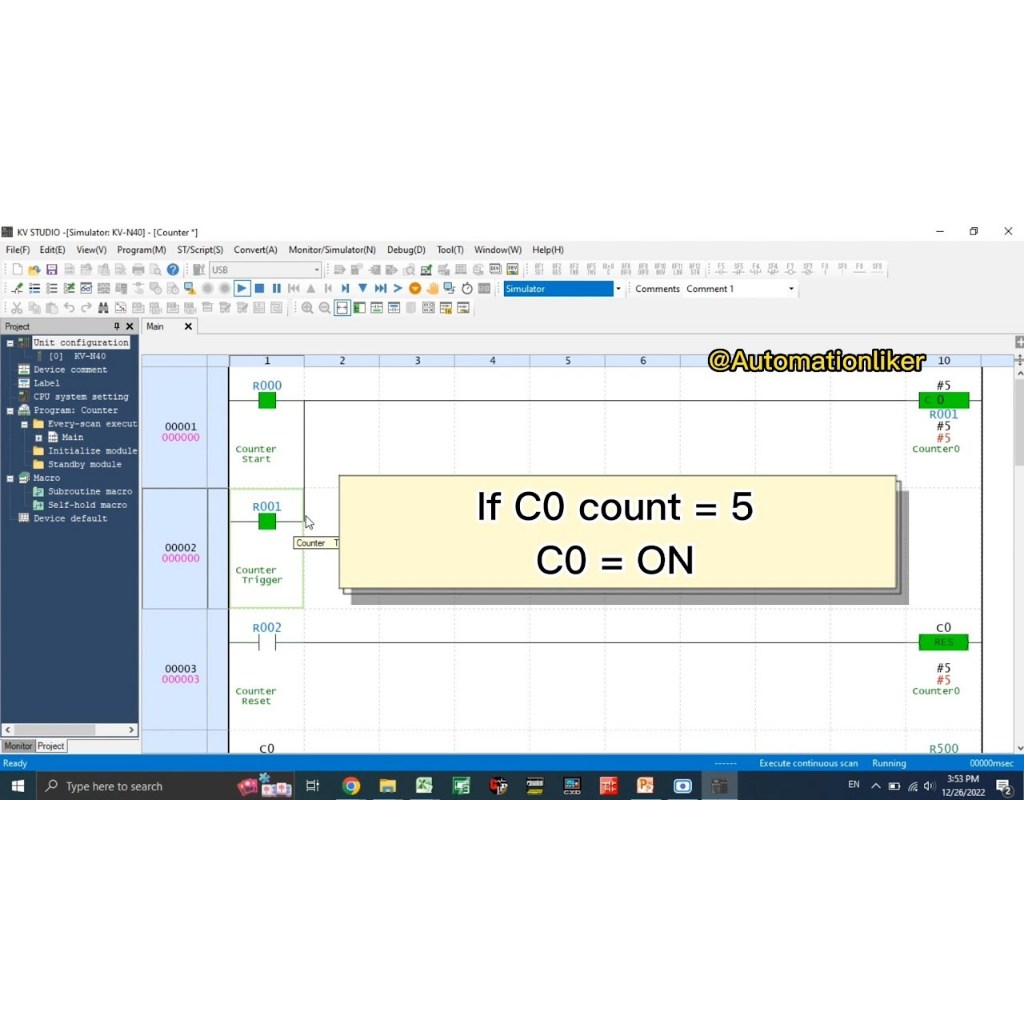Click the Undo arrow icon
The image size is (1024, 1024).
click(70, 307)
